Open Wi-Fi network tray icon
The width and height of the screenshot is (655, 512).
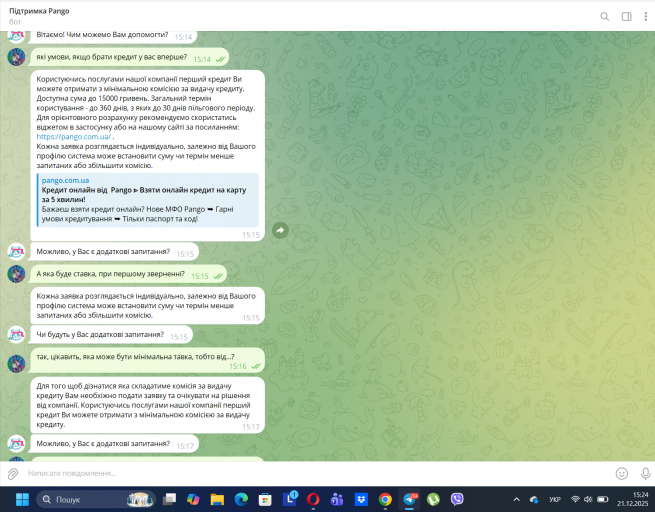pyautogui.click(x=575, y=499)
